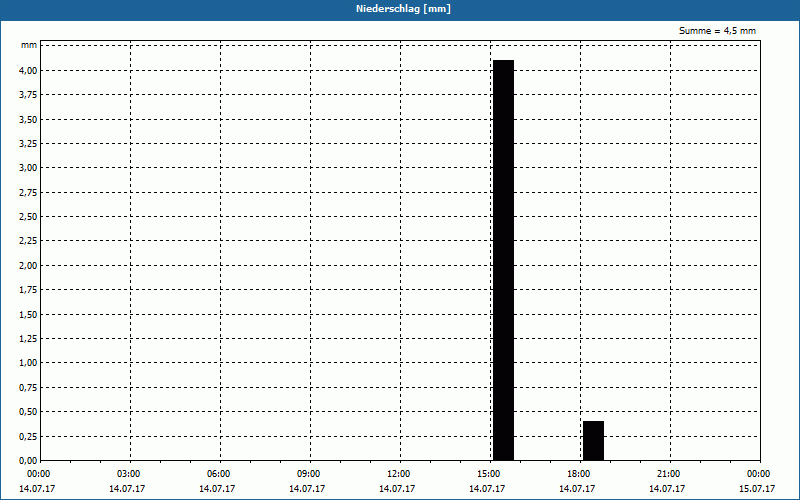Click the 4,00 y-axis value
800x500 pixels.
coord(28,70)
